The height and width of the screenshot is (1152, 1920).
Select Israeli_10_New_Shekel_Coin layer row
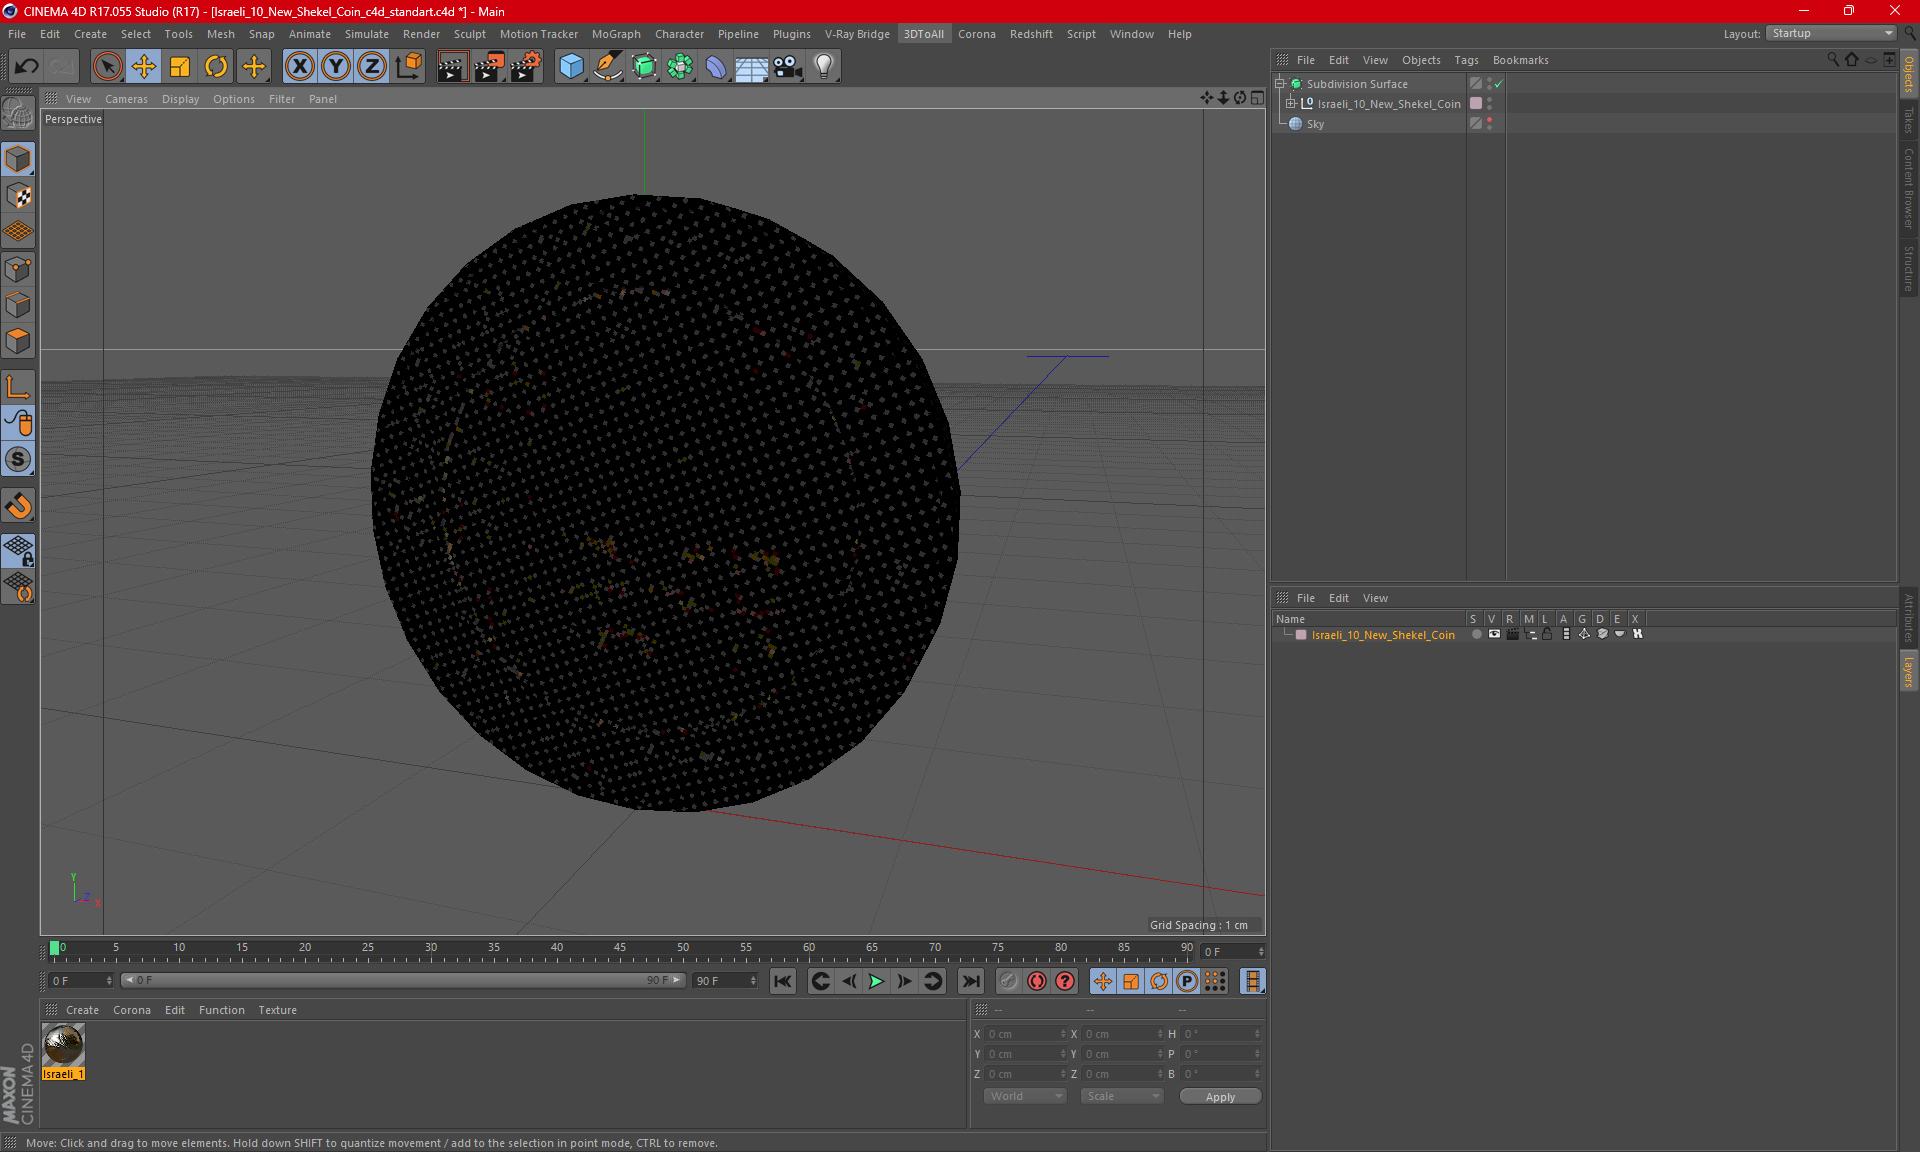click(x=1383, y=635)
